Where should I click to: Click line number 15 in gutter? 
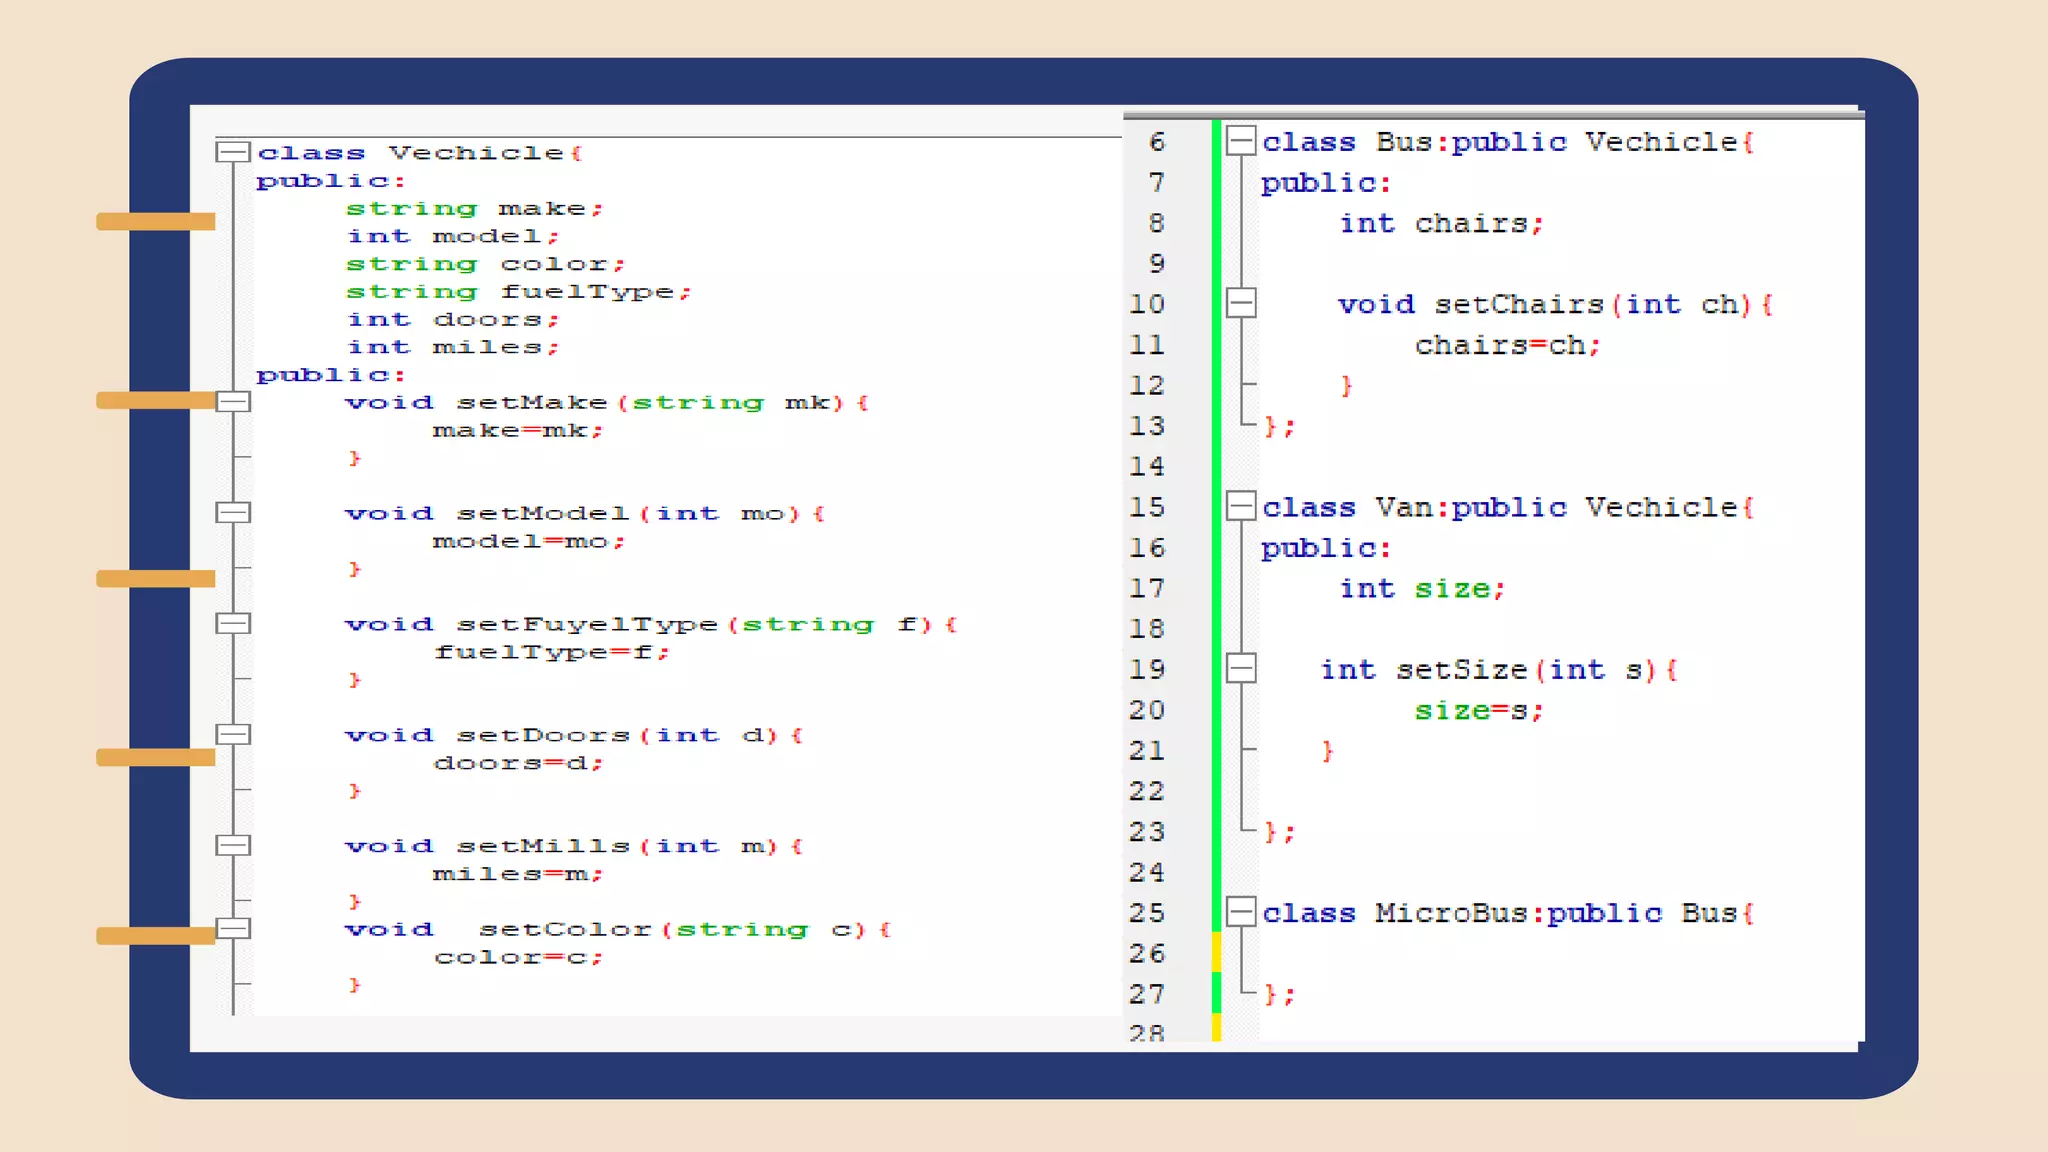coord(1148,507)
